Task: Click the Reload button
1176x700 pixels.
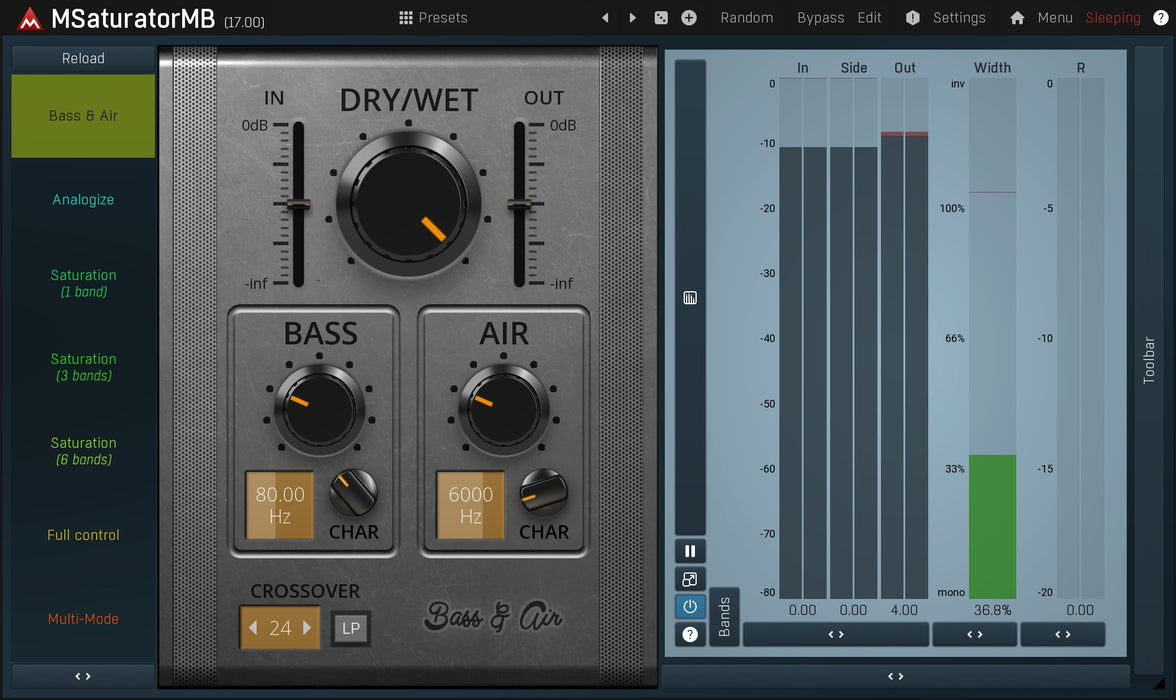Action: [83, 58]
